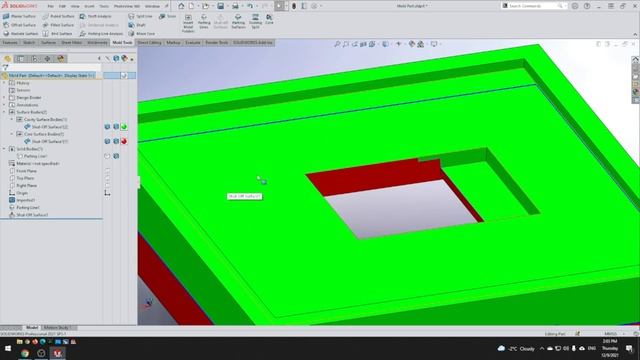
Task: Click Parting Surfaces tool
Action: [238, 21]
